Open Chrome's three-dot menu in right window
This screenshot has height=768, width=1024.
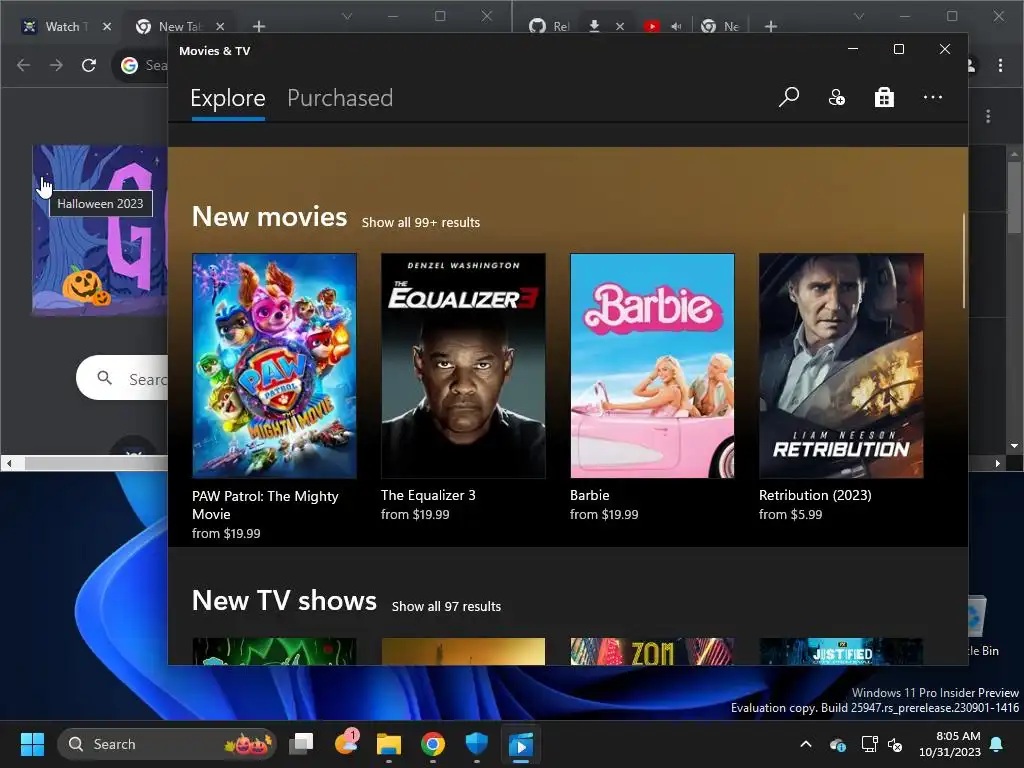click(x=1000, y=65)
